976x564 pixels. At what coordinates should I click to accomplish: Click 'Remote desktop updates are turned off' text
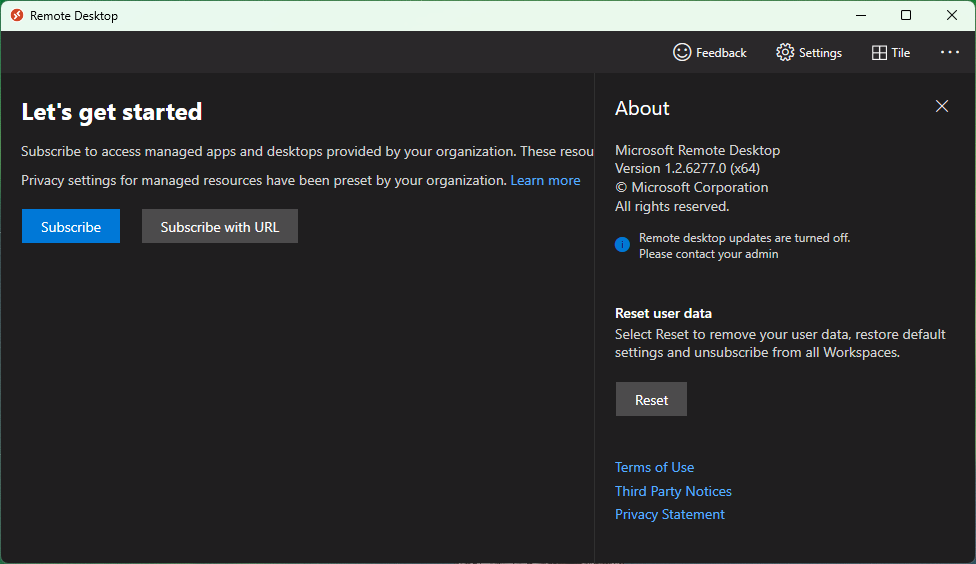[x=744, y=238]
